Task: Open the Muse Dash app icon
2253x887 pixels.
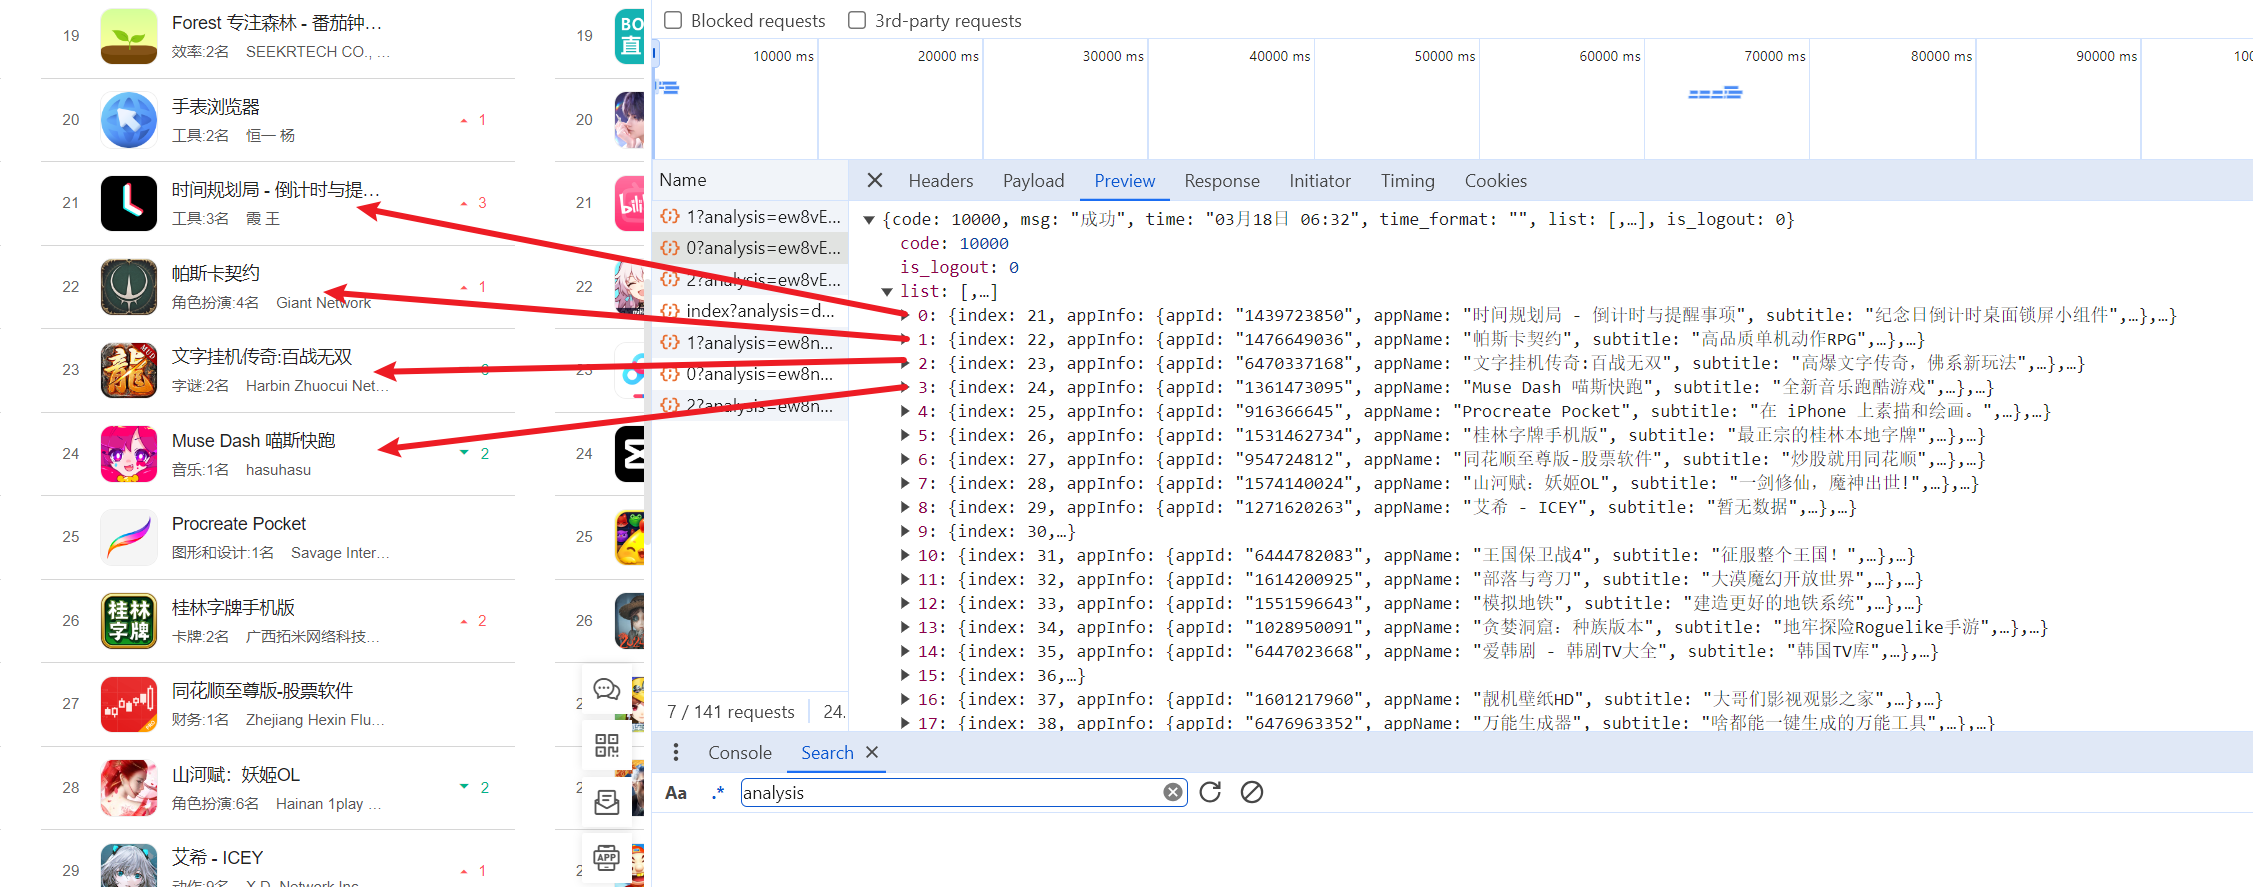Action: tap(129, 454)
